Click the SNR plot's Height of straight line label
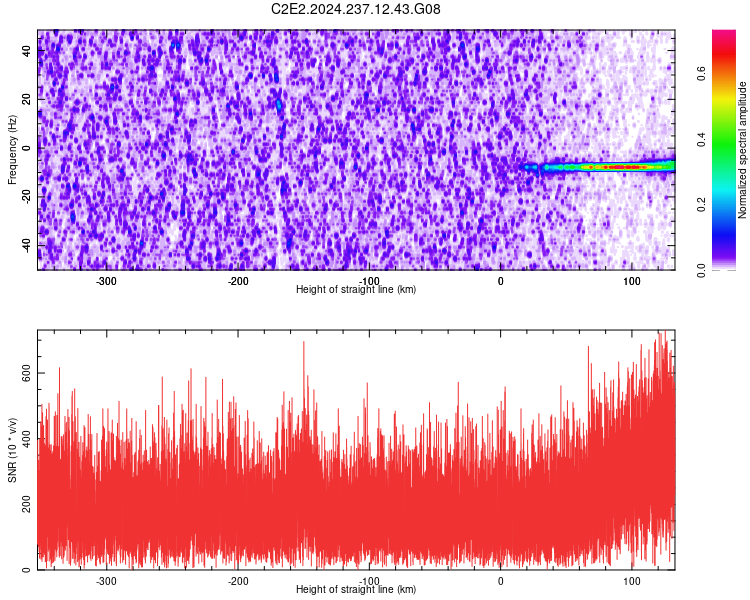Viewport: 750px width, 600px height. 356,589
